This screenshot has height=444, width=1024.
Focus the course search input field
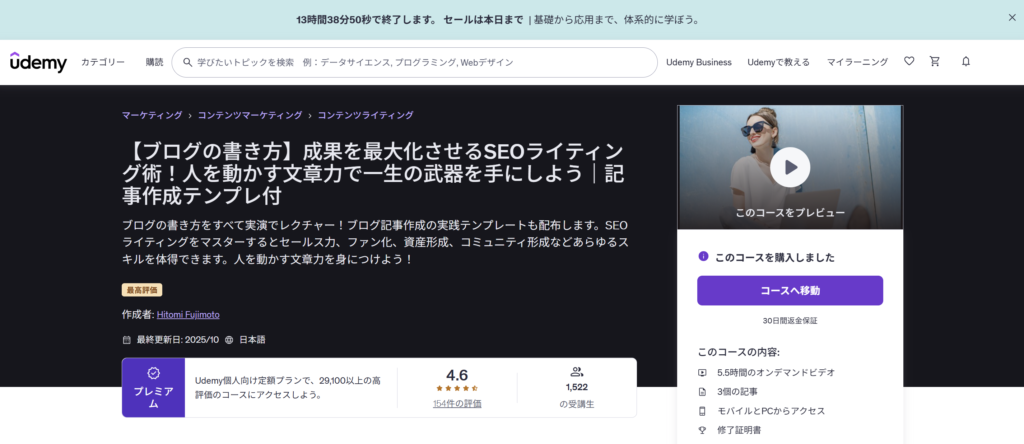pyautogui.click(x=414, y=62)
